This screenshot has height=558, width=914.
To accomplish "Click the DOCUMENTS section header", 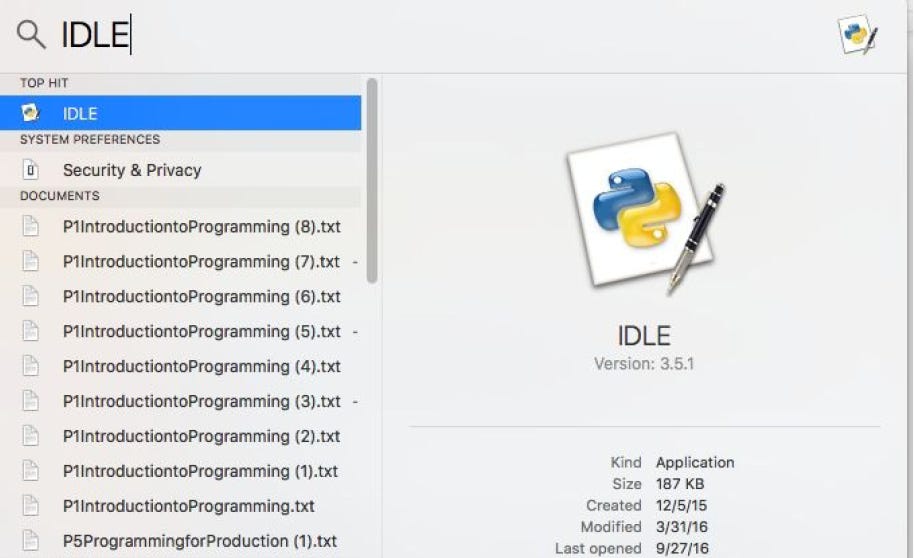I will 59,196.
